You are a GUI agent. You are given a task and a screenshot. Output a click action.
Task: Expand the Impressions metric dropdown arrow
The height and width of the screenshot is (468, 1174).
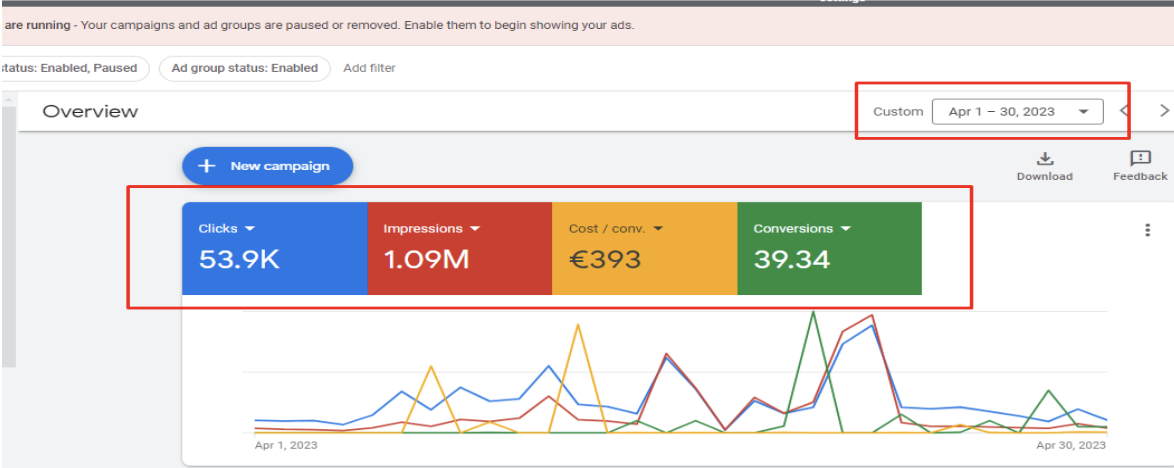coord(475,229)
